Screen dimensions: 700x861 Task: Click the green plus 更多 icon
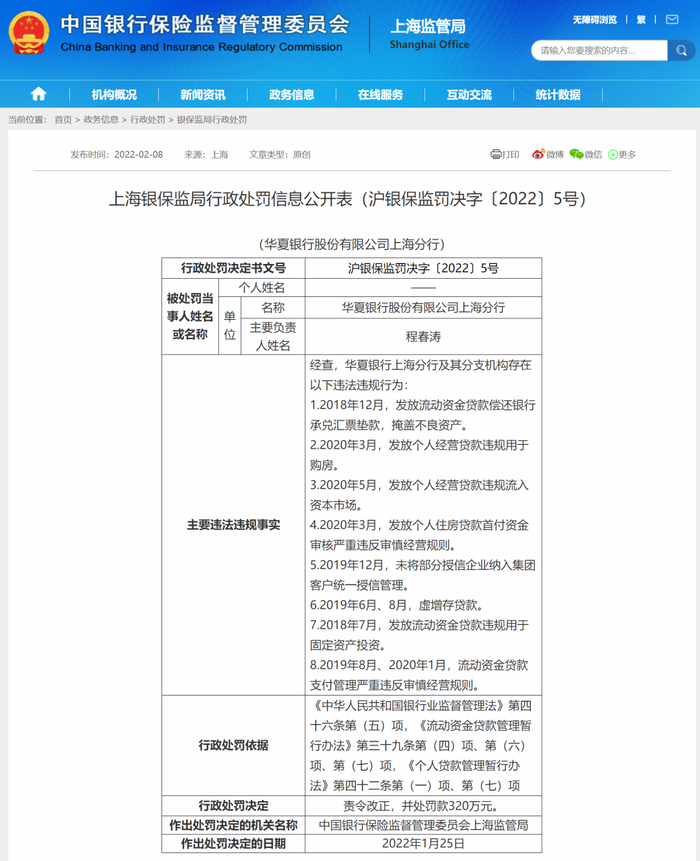[x=622, y=155]
